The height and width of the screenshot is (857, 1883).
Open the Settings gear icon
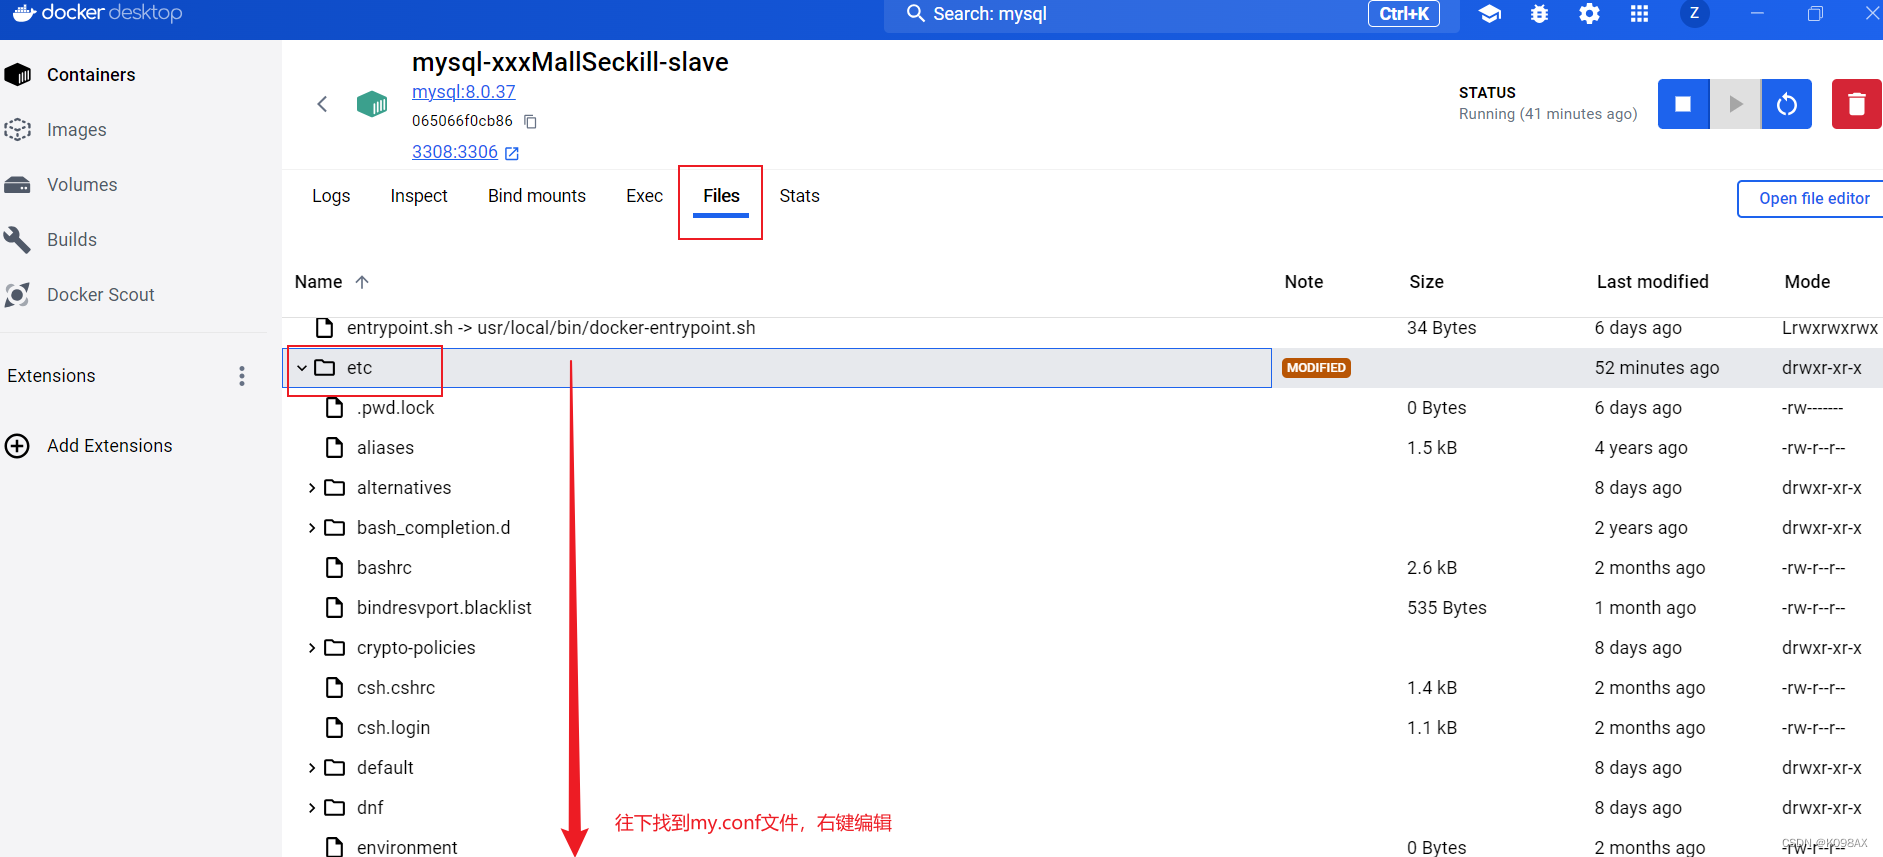pos(1590,14)
